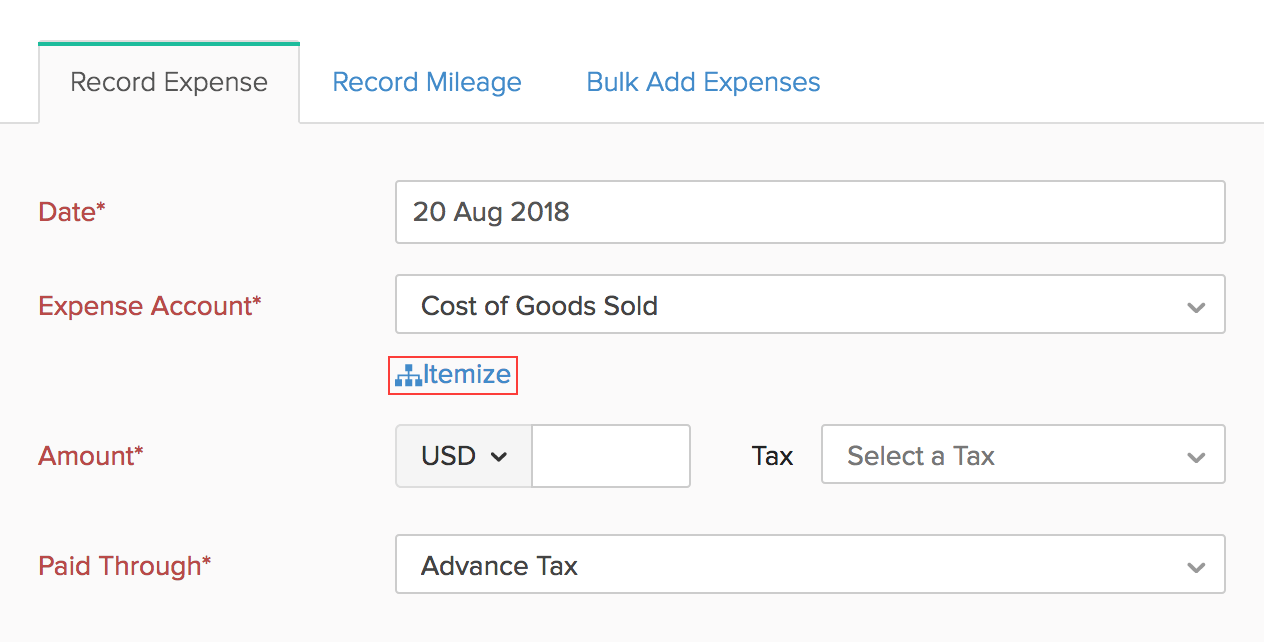Click the Cost of Goods Sold selection
The width and height of the screenshot is (1264, 642).
pos(540,306)
